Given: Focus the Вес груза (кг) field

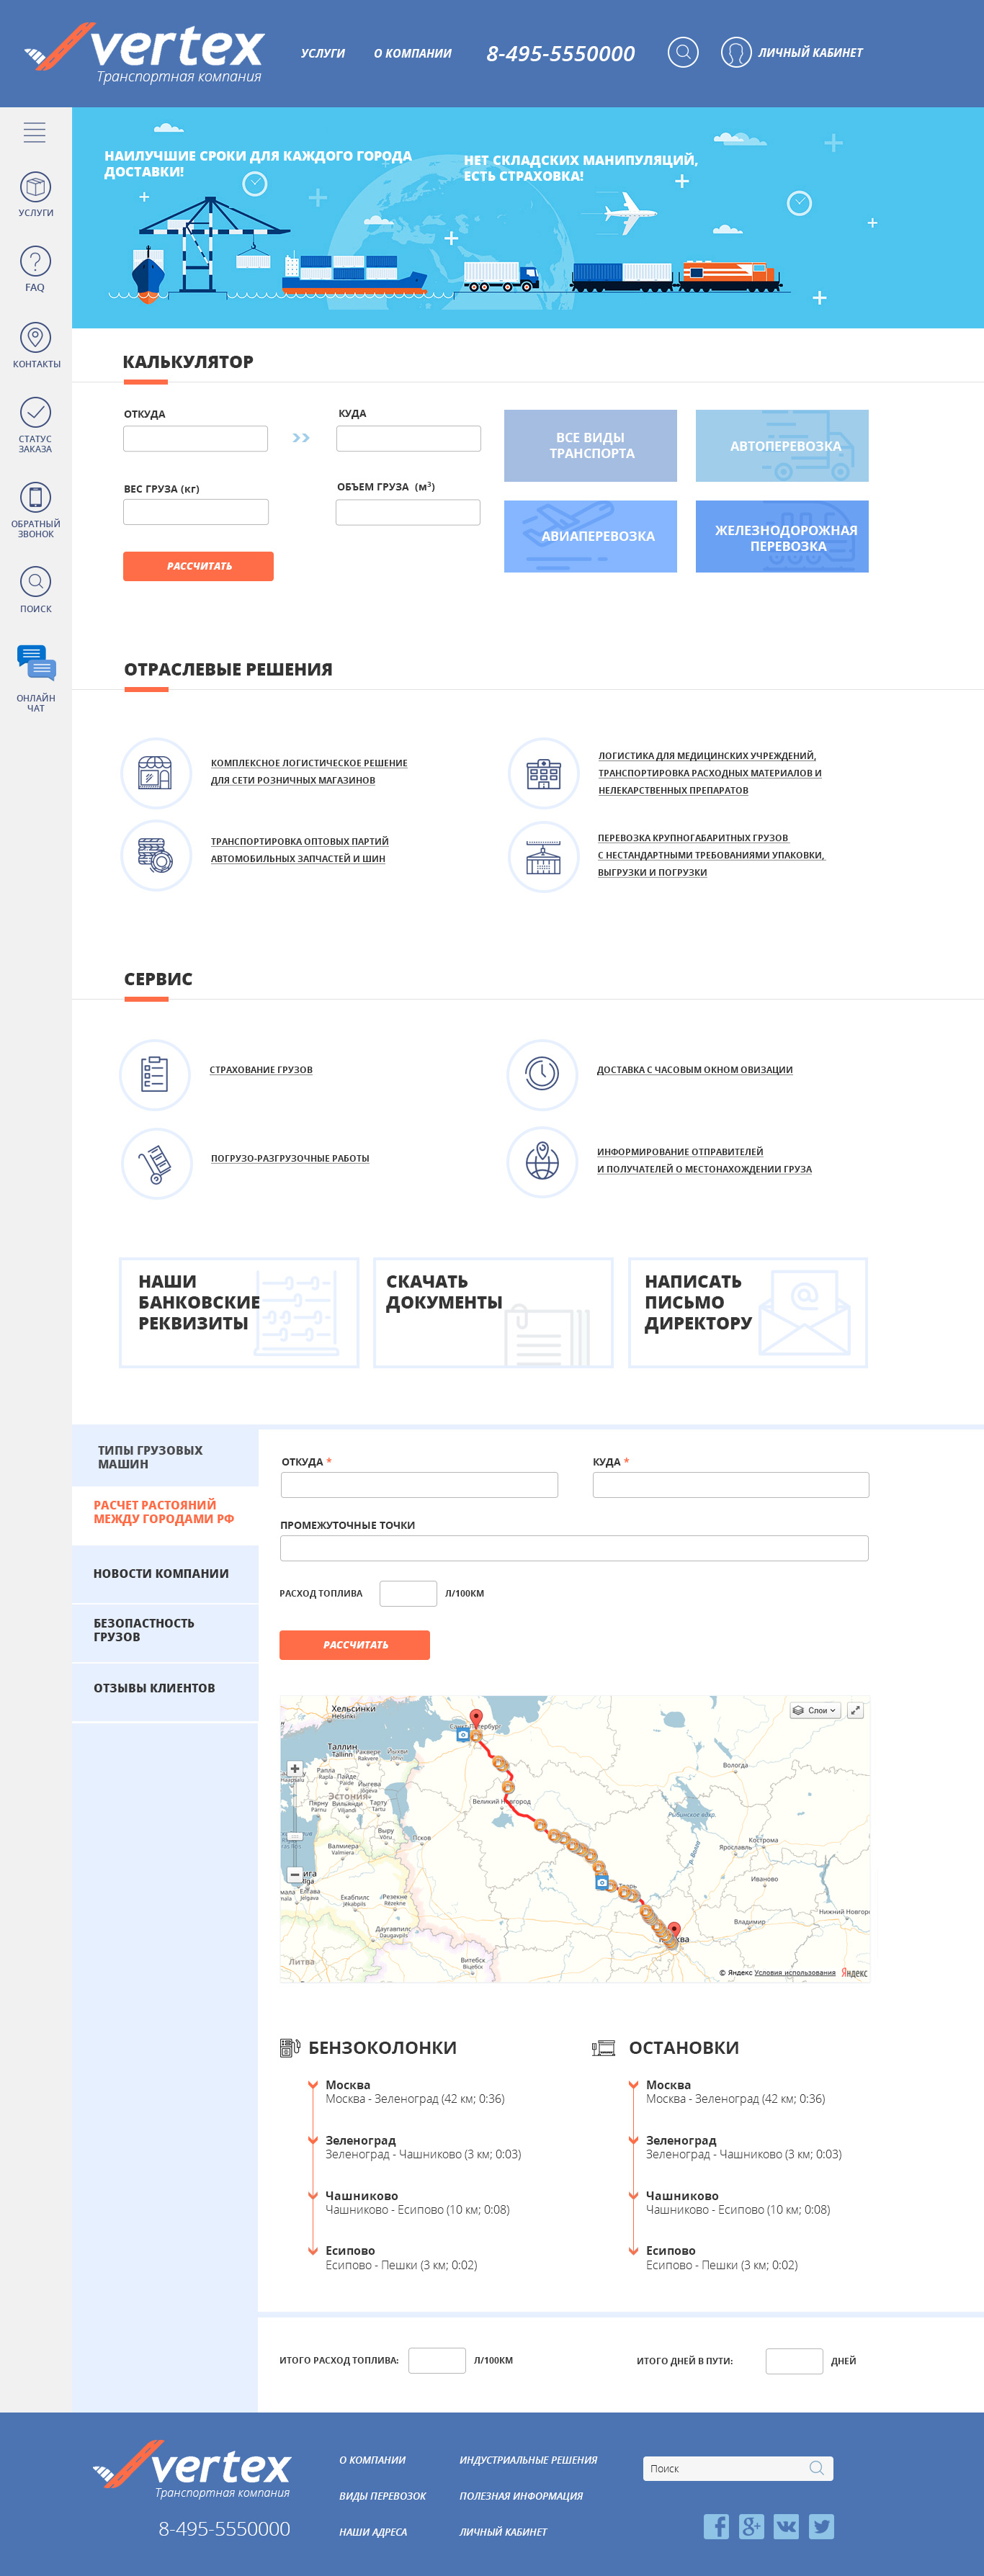Looking at the screenshot, I should click(x=195, y=512).
